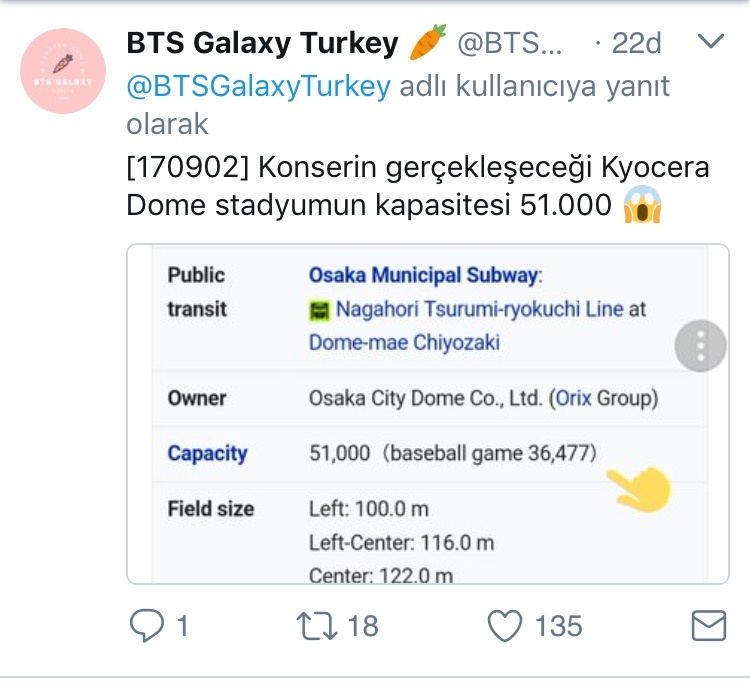The height and width of the screenshot is (682, 750).
Task: Click the pointing hand emoji on image
Action: [640, 487]
